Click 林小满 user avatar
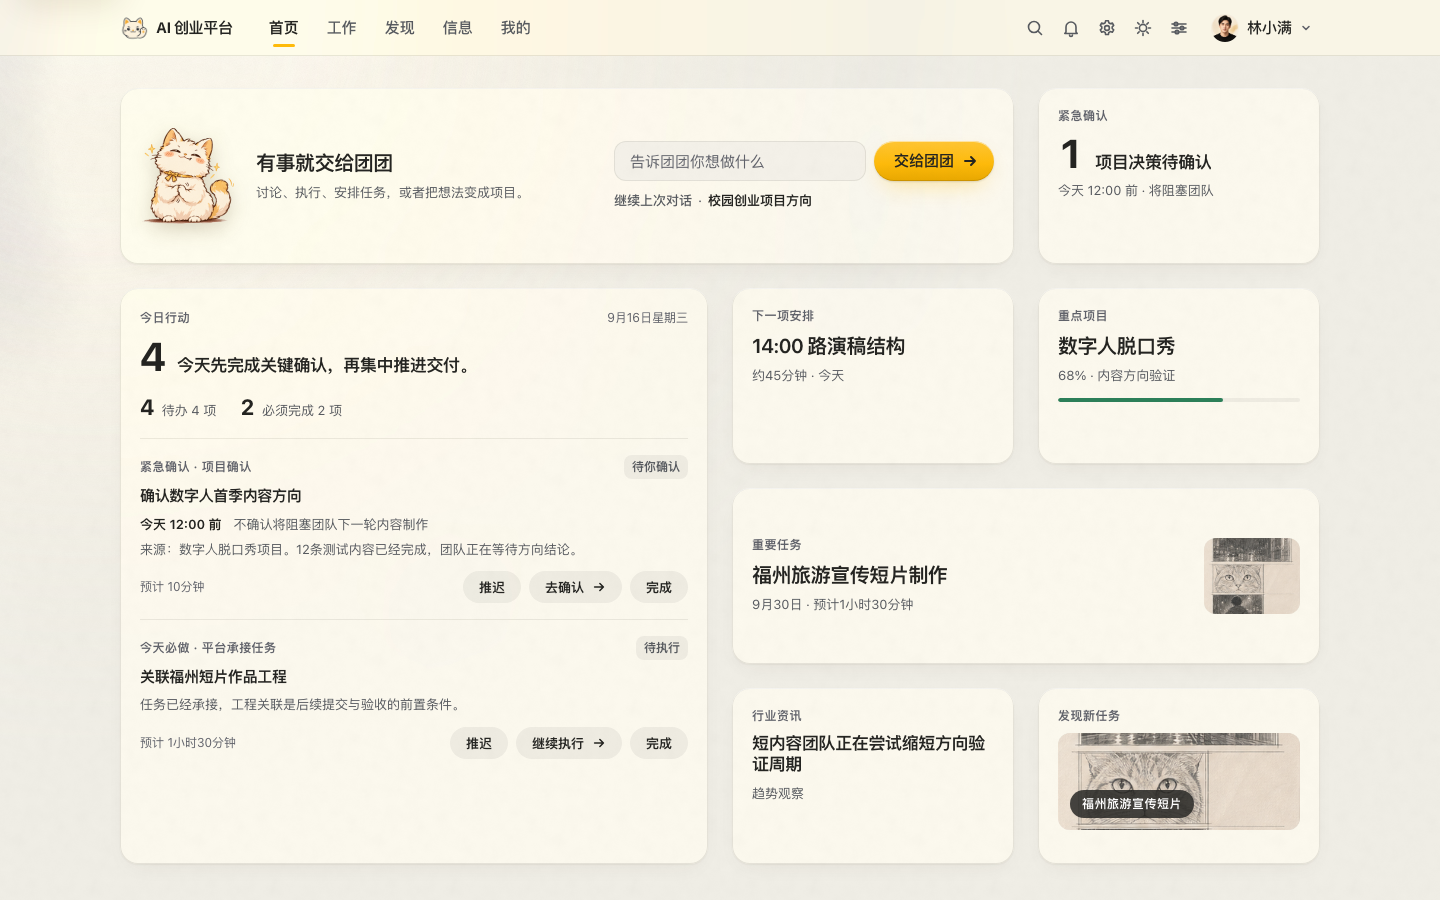This screenshot has width=1440, height=900. pos(1225,28)
